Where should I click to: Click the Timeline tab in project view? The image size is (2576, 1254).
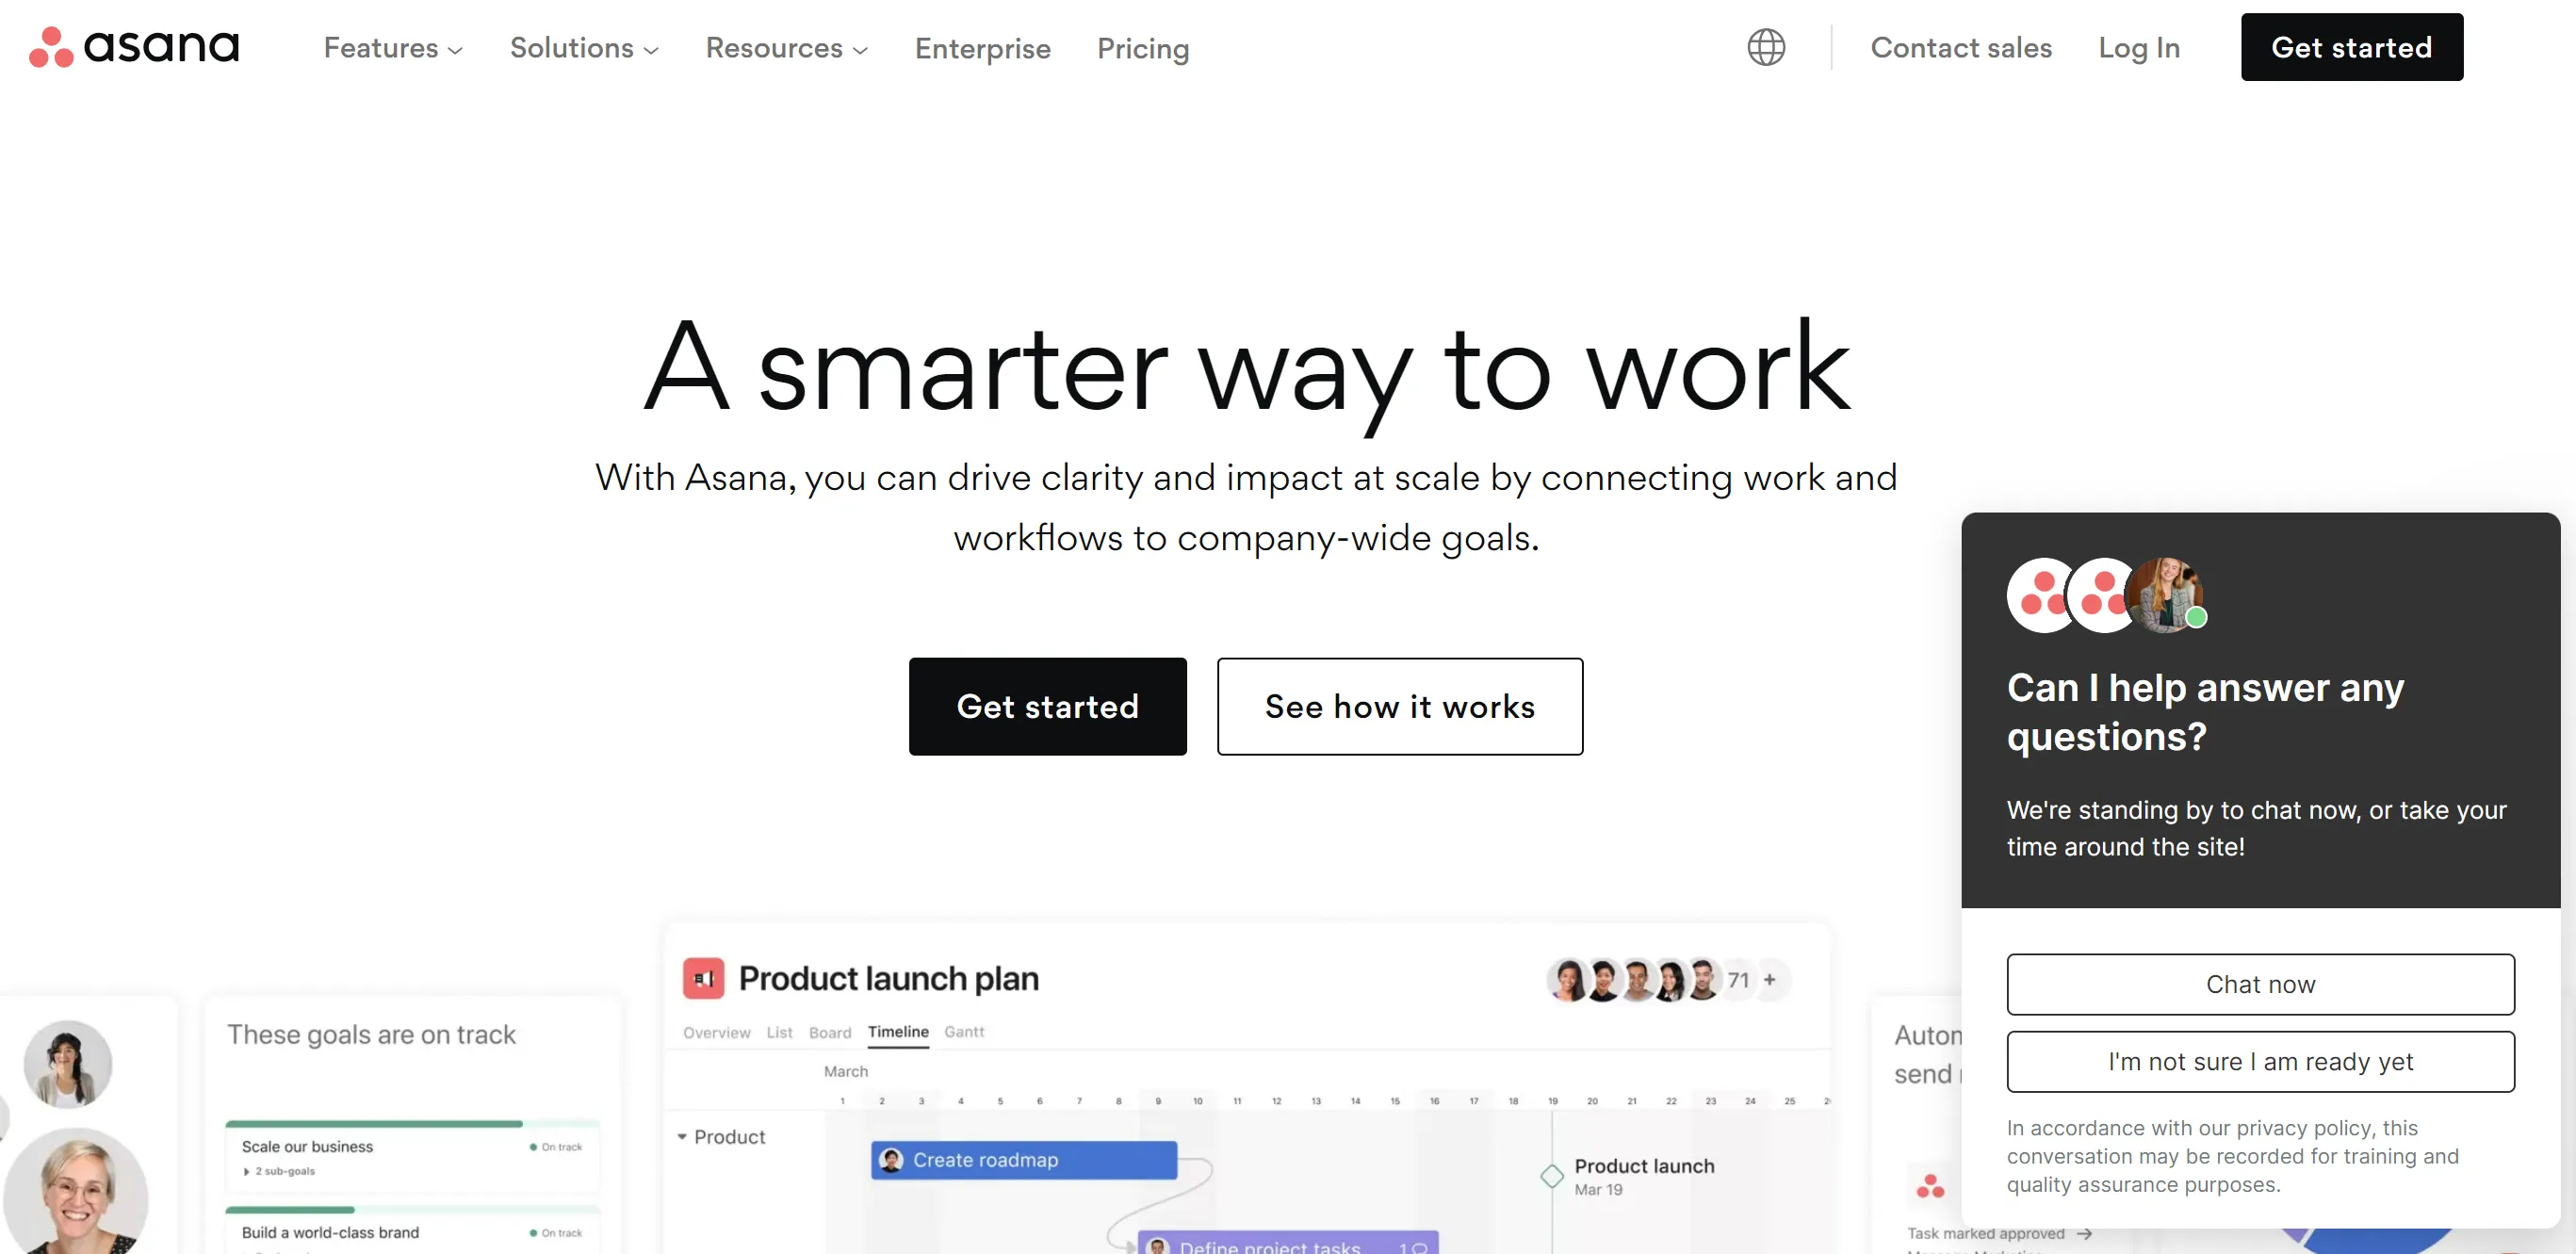(897, 1031)
